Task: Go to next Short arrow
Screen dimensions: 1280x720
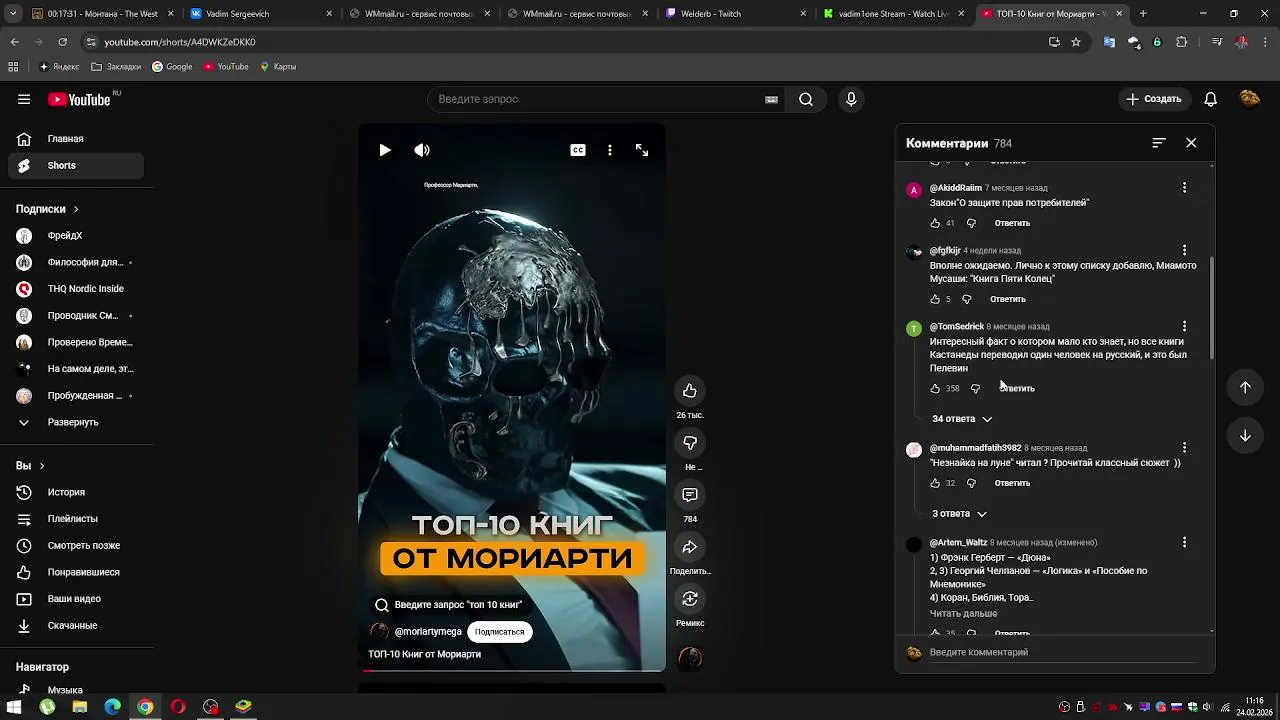Action: point(1245,435)
